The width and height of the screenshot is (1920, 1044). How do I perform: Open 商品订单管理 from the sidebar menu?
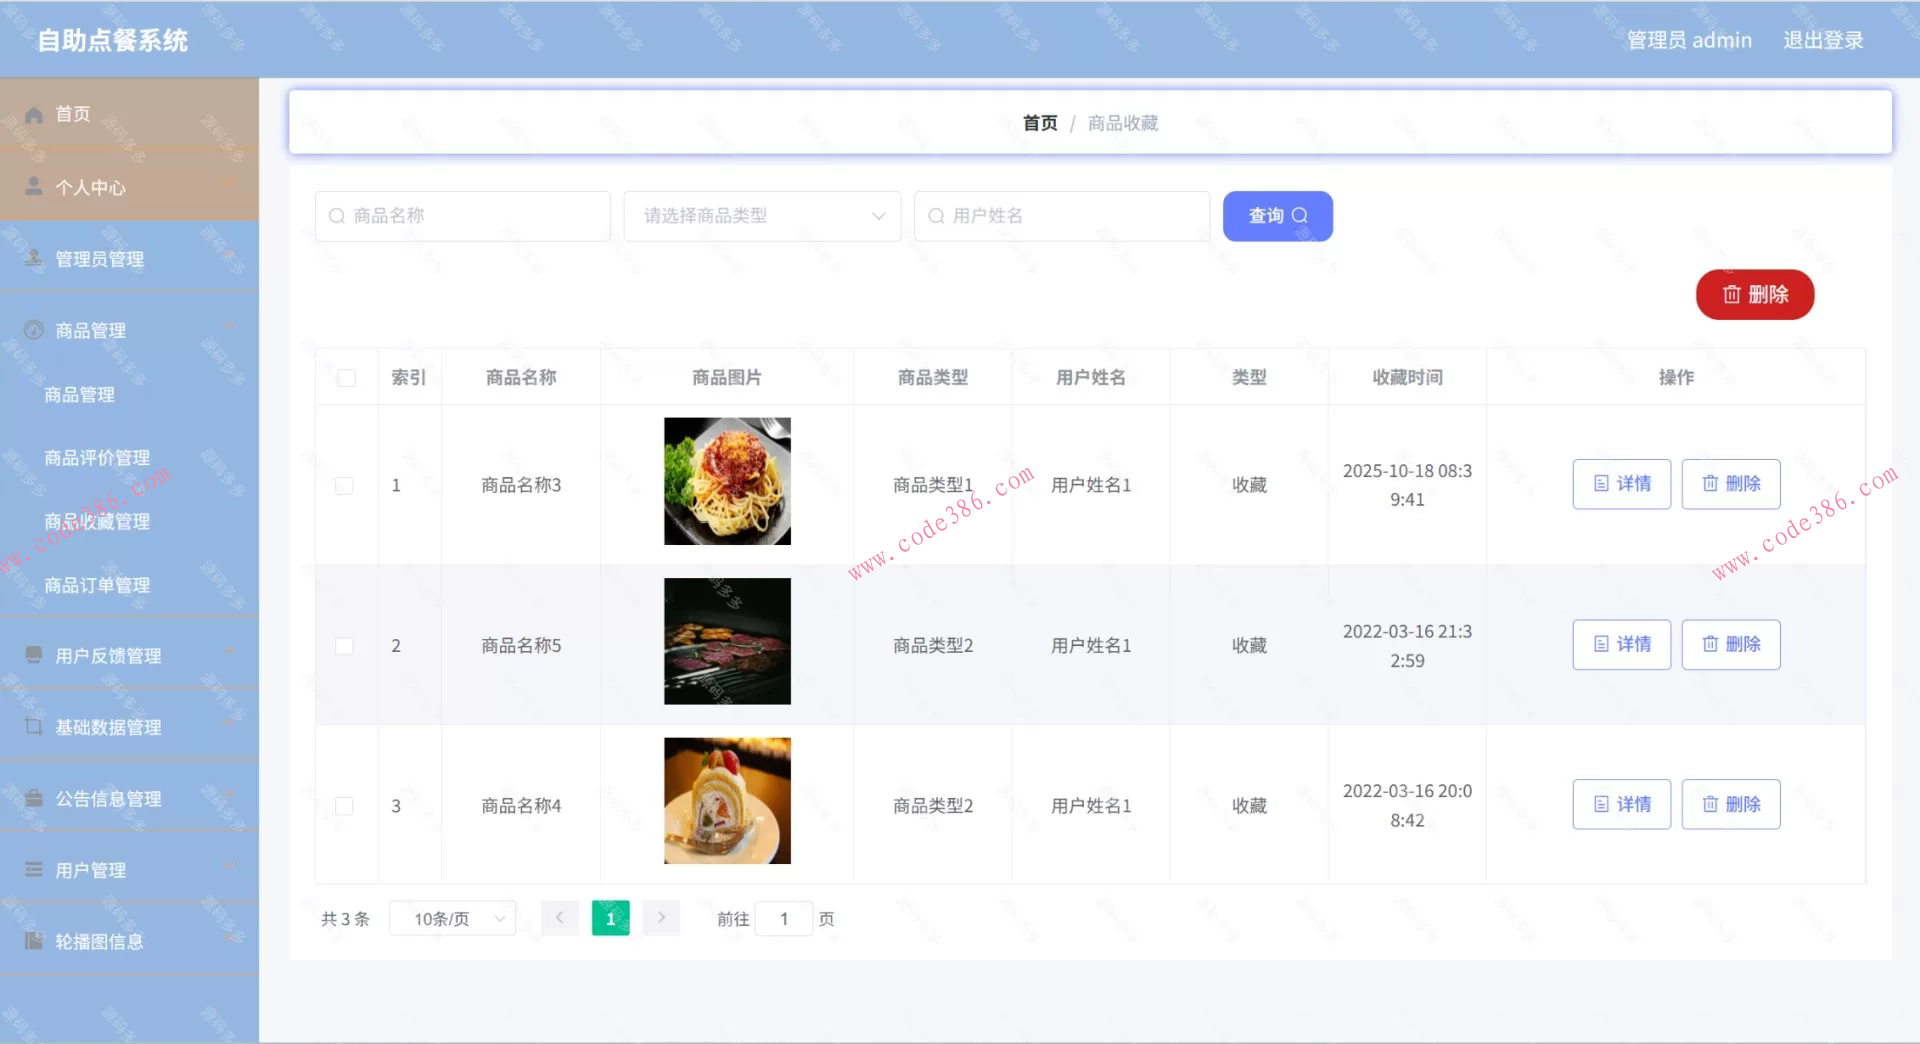coord(97,585)
